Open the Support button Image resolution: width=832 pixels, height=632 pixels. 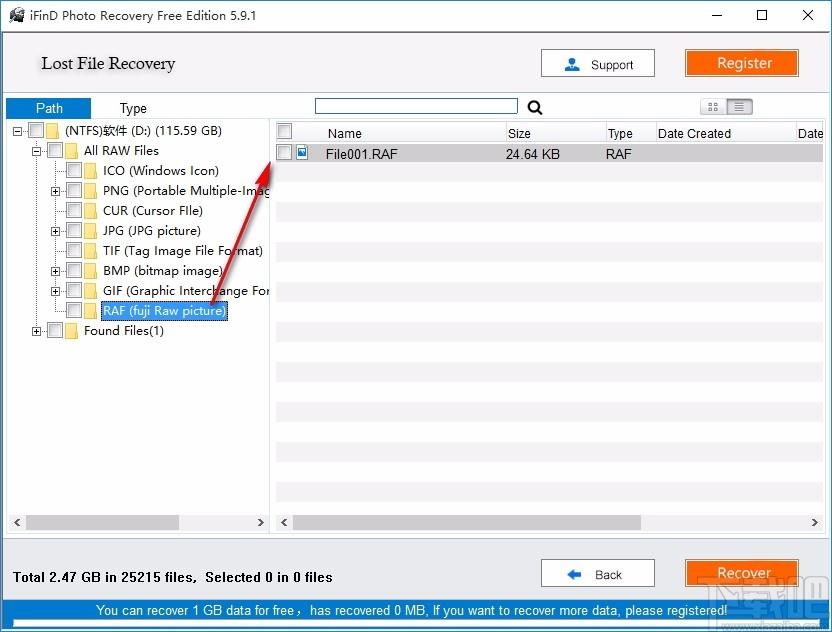597,64
